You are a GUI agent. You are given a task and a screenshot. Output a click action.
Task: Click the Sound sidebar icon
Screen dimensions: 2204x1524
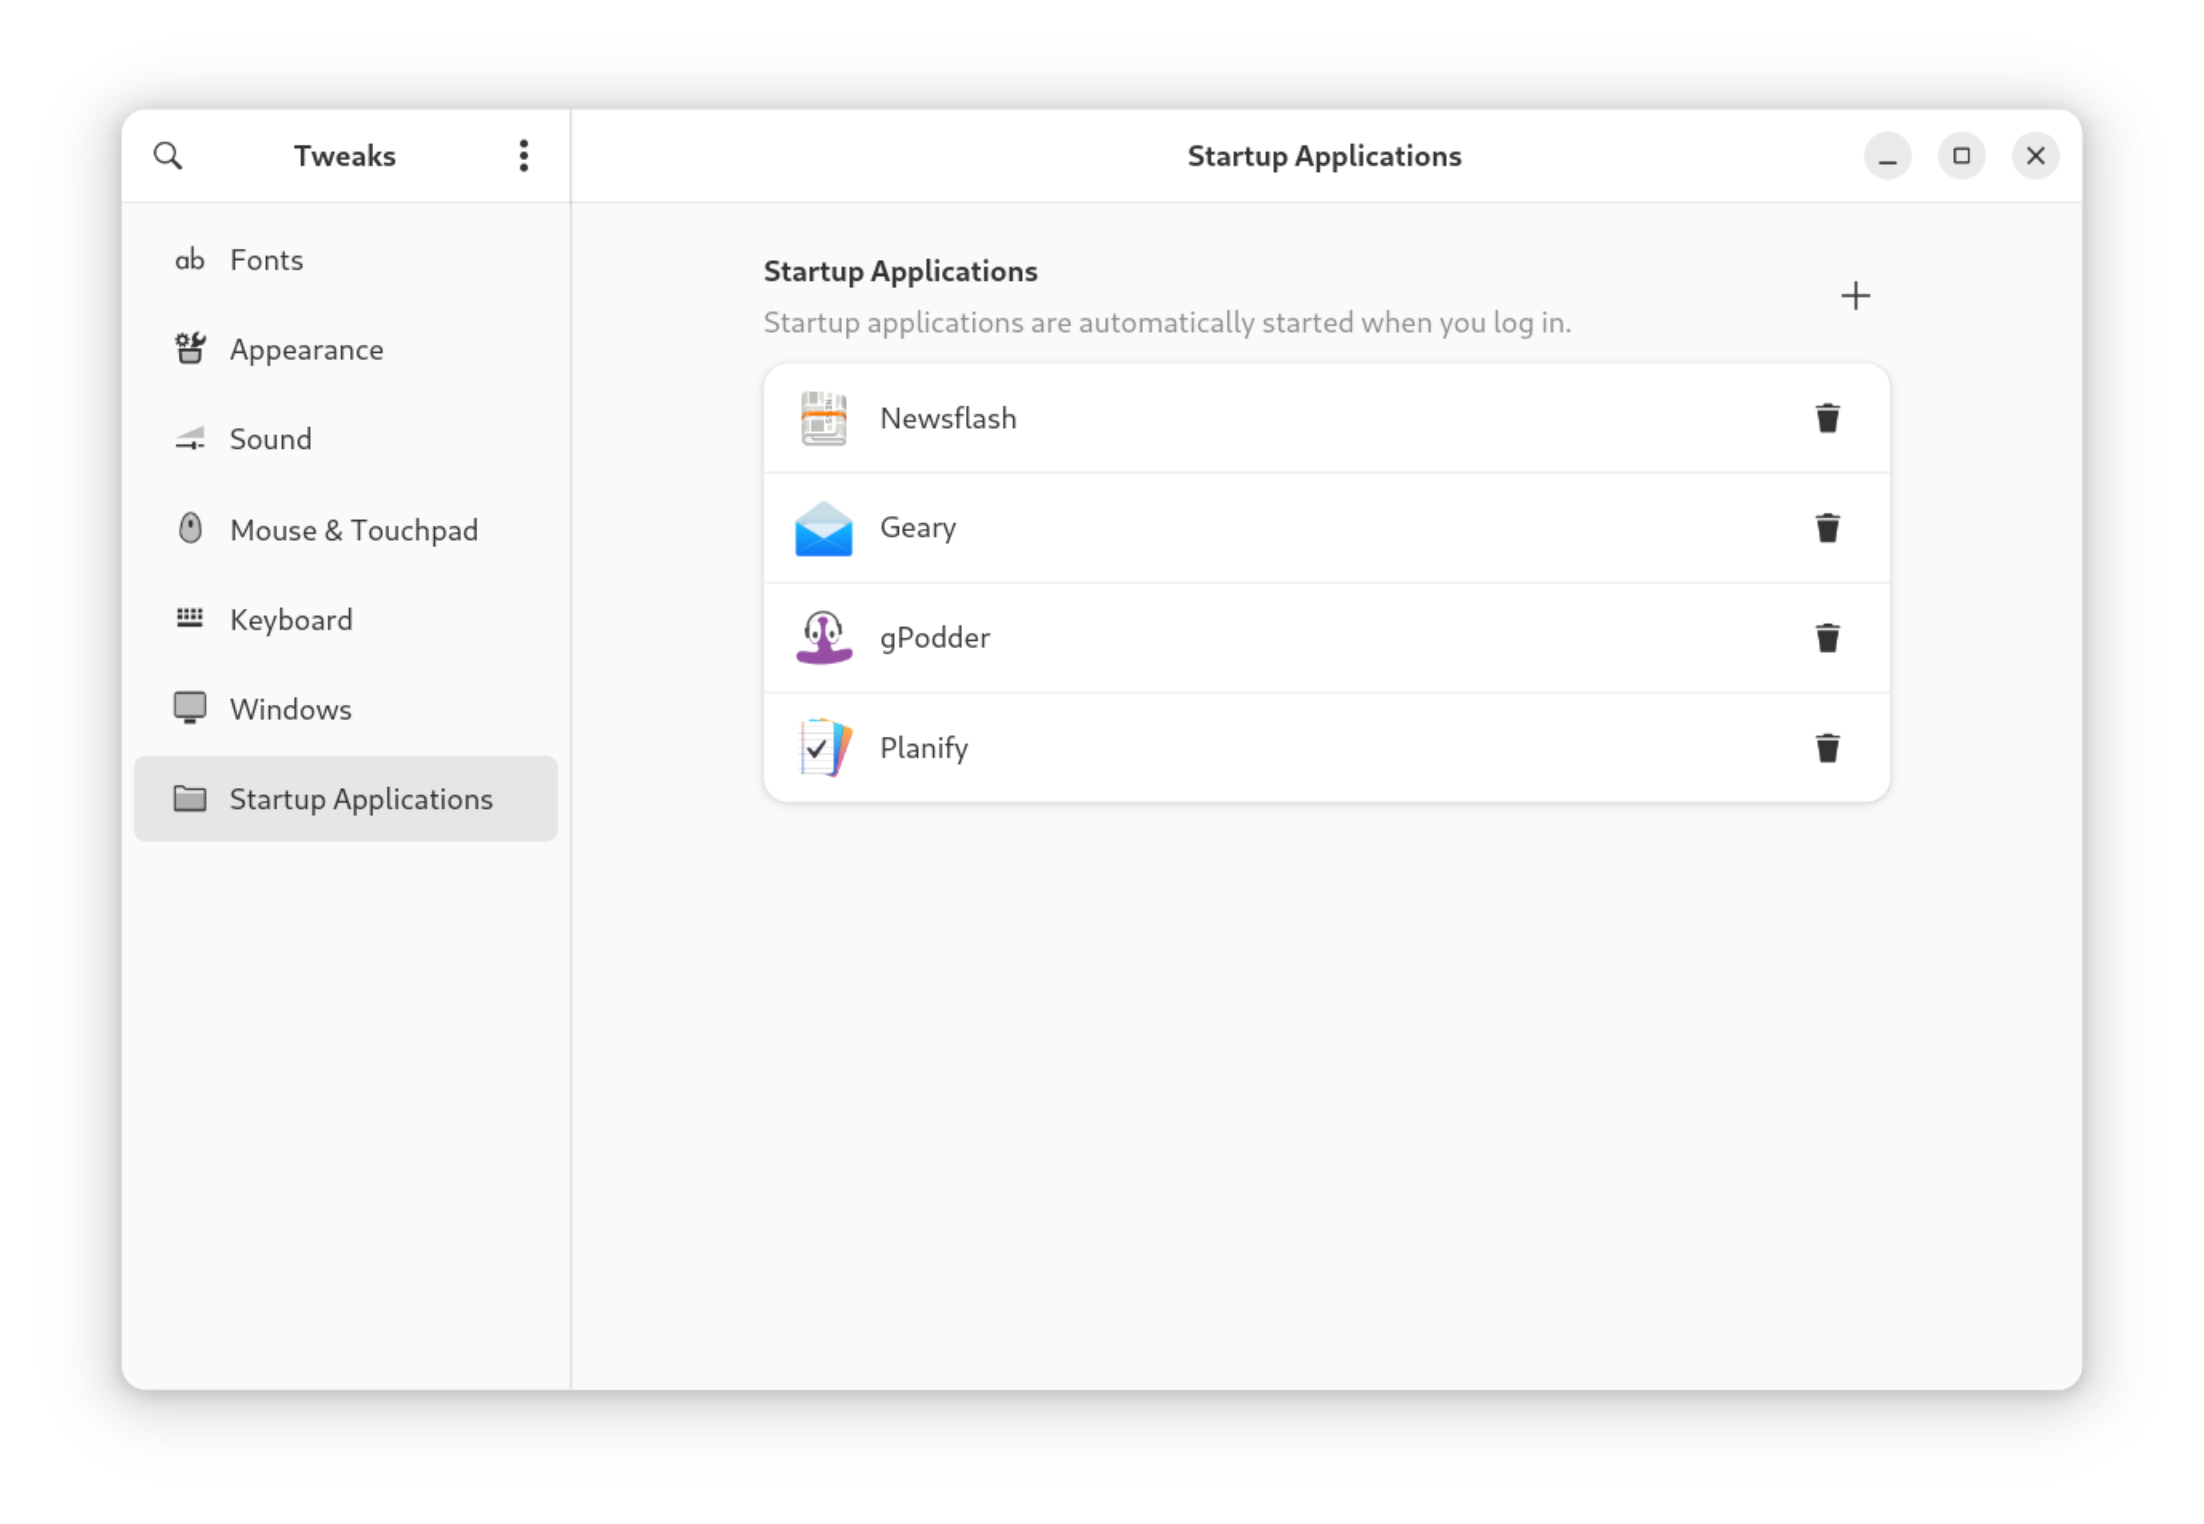190,439
